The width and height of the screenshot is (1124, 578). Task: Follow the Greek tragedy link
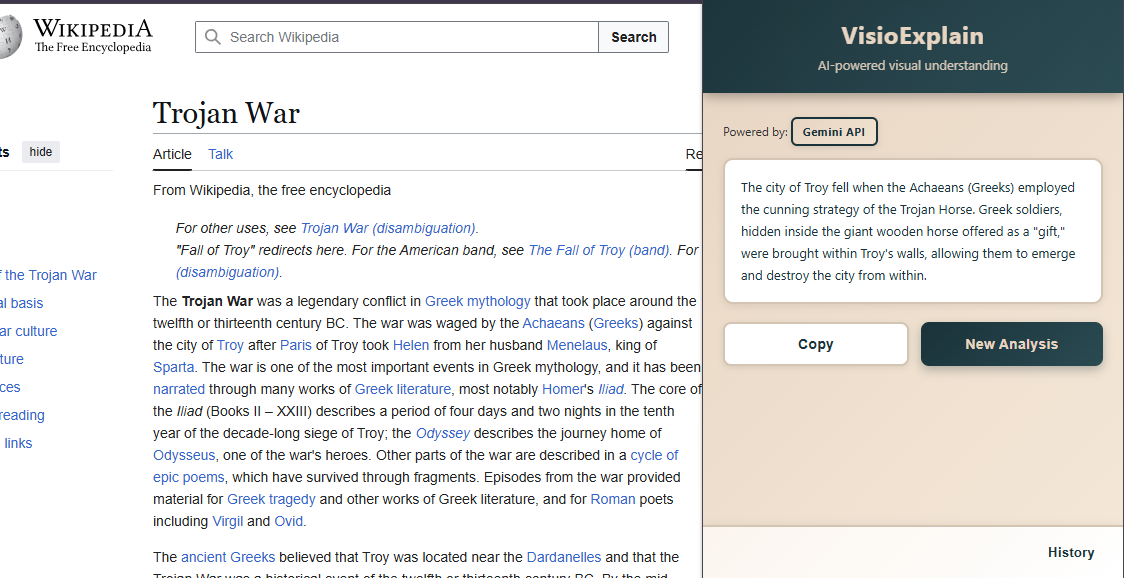click(x=271, y=499)
